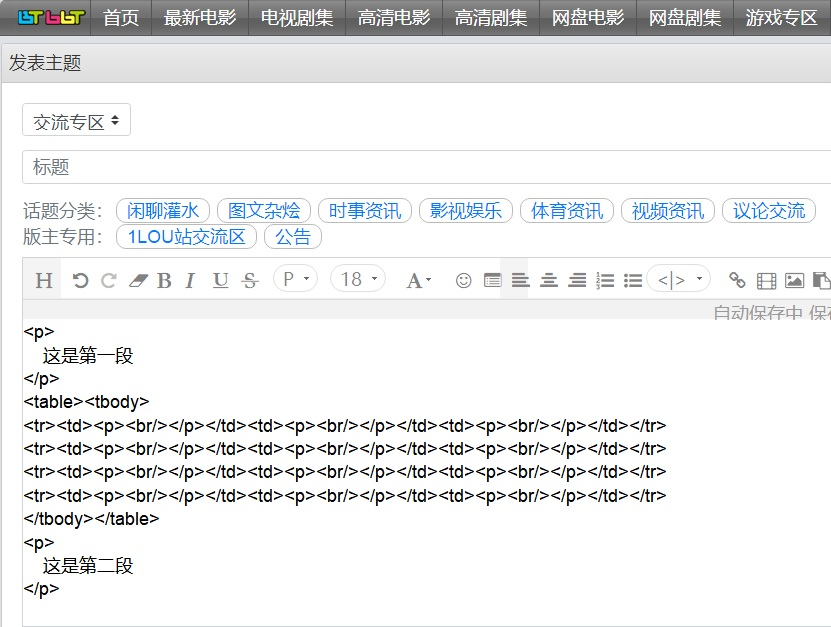
Task: Select the 闲聊灌水 topic tag
Action: point(163,211)
